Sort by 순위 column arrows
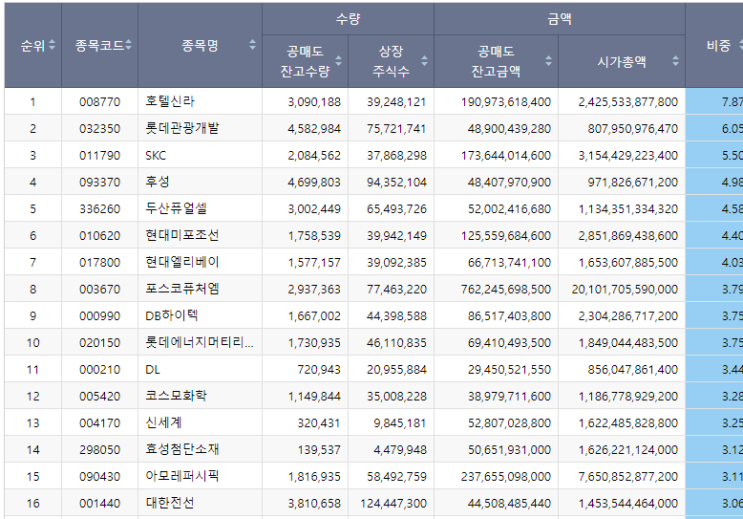Viewport: 743px width, 519px height. click(x=52, y=45)
